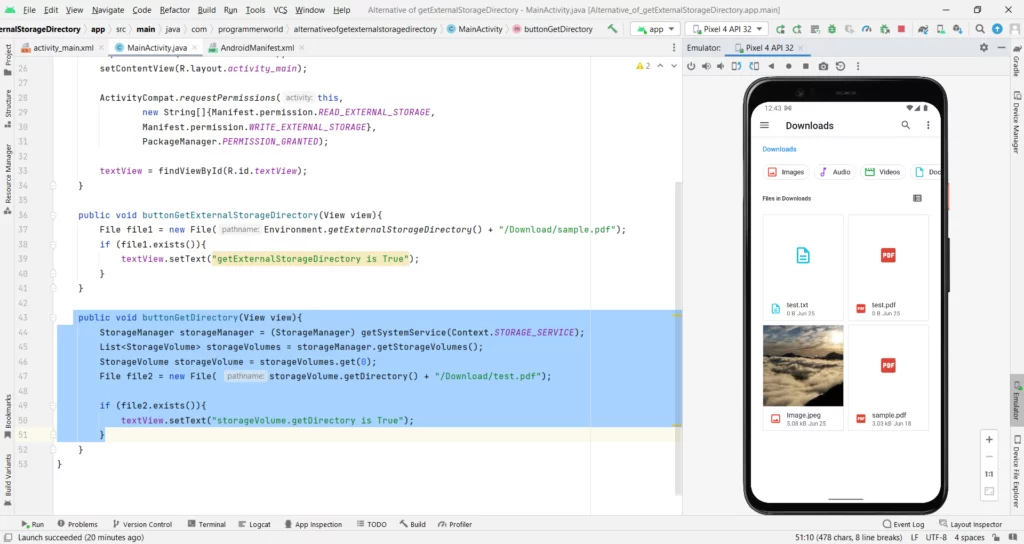
Task: Take emulator screenshot with camera icon
Action: coord(823,66)
